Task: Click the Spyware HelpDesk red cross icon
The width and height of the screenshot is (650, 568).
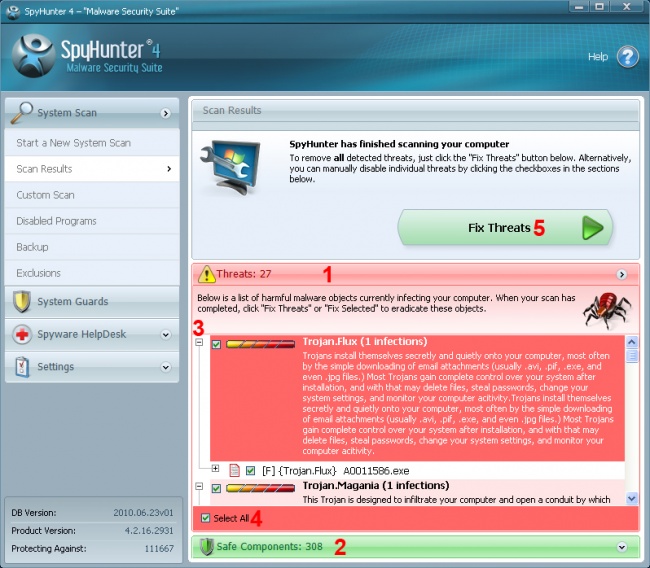Action: [x=22, y=334]
